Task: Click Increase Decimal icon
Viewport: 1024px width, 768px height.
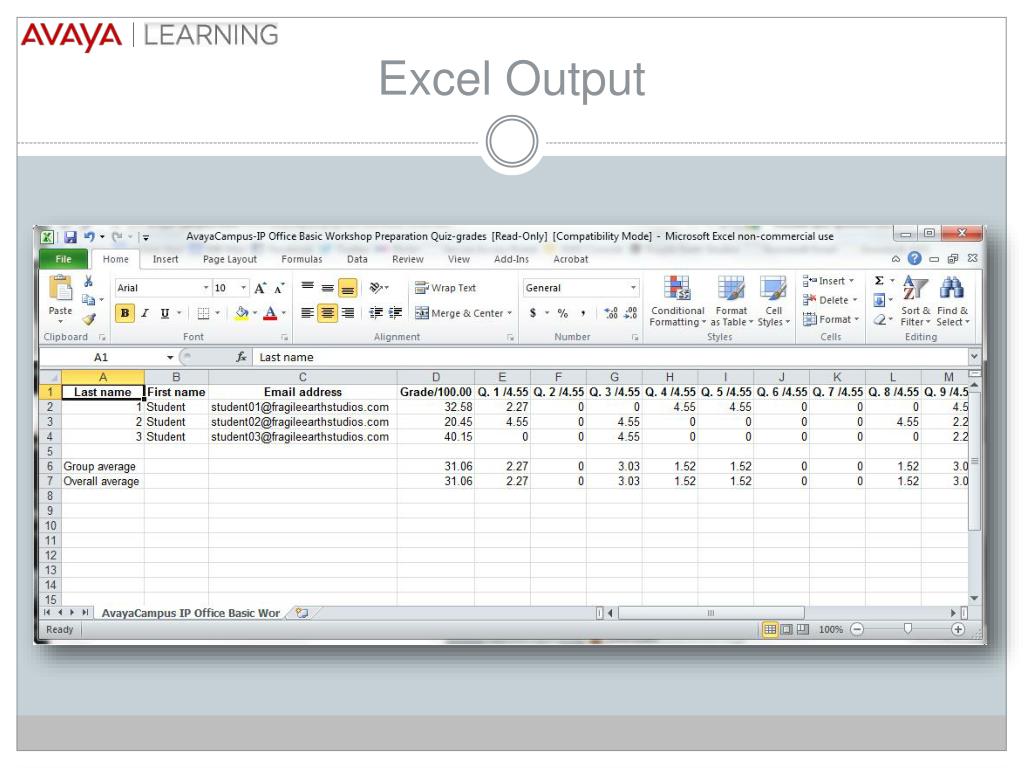Action: 611,313
